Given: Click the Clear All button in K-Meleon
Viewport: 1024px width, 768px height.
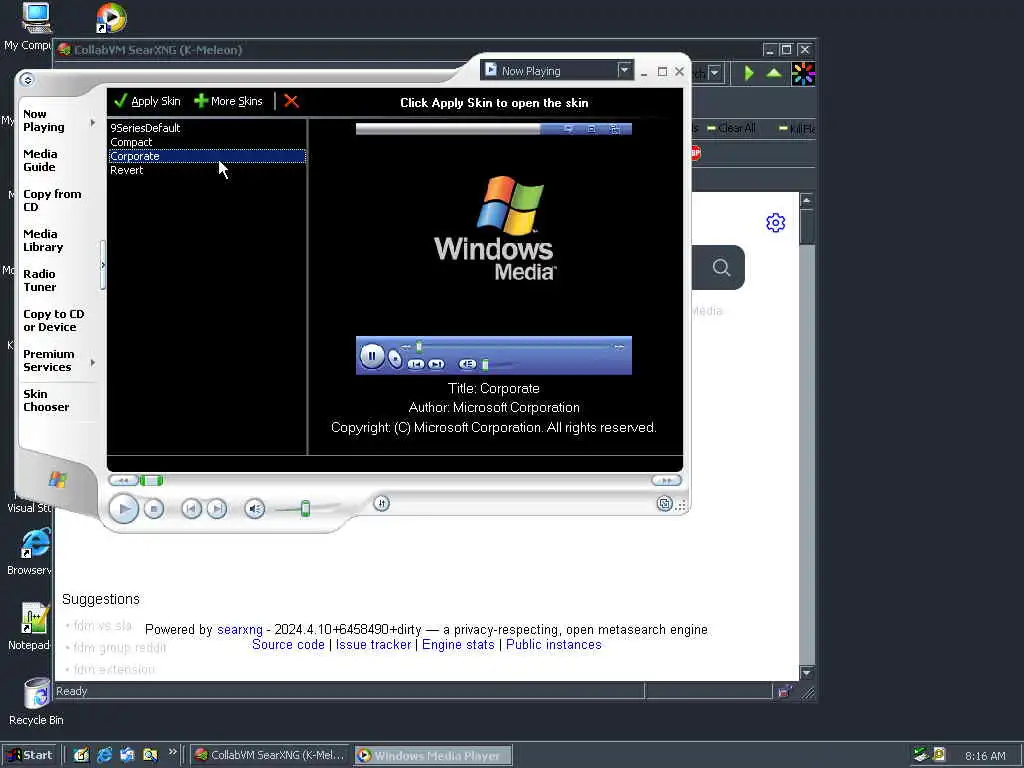Looking at the screenshot, I should click(731, 128).
